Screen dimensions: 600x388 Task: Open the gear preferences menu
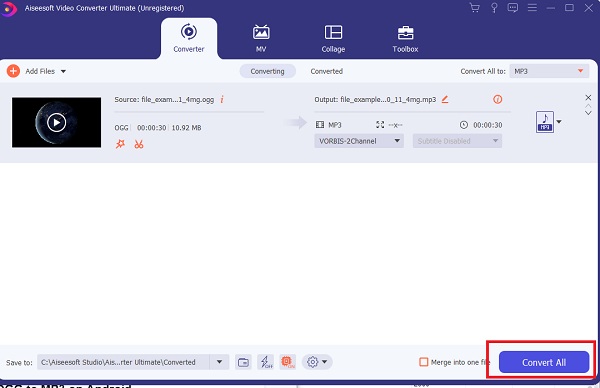coord(317,362)
